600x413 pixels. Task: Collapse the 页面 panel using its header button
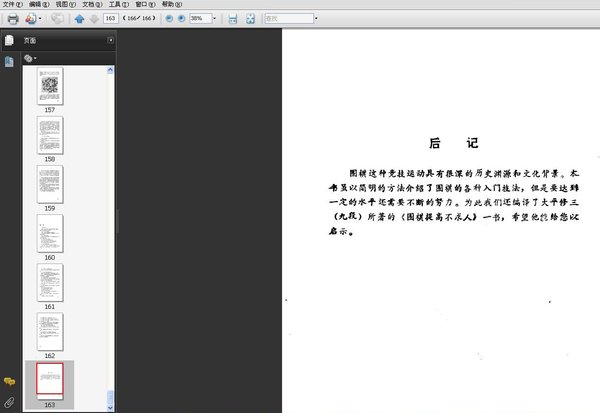111,40
